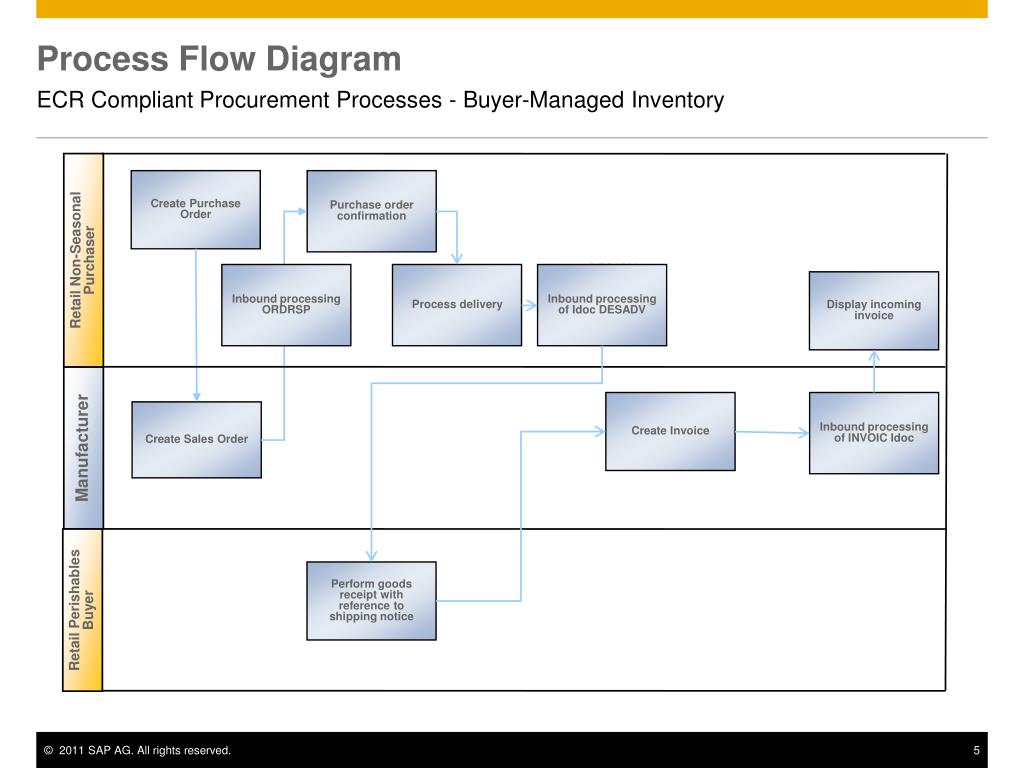Click the Manufacturer swimlane label

coord(83,447)
